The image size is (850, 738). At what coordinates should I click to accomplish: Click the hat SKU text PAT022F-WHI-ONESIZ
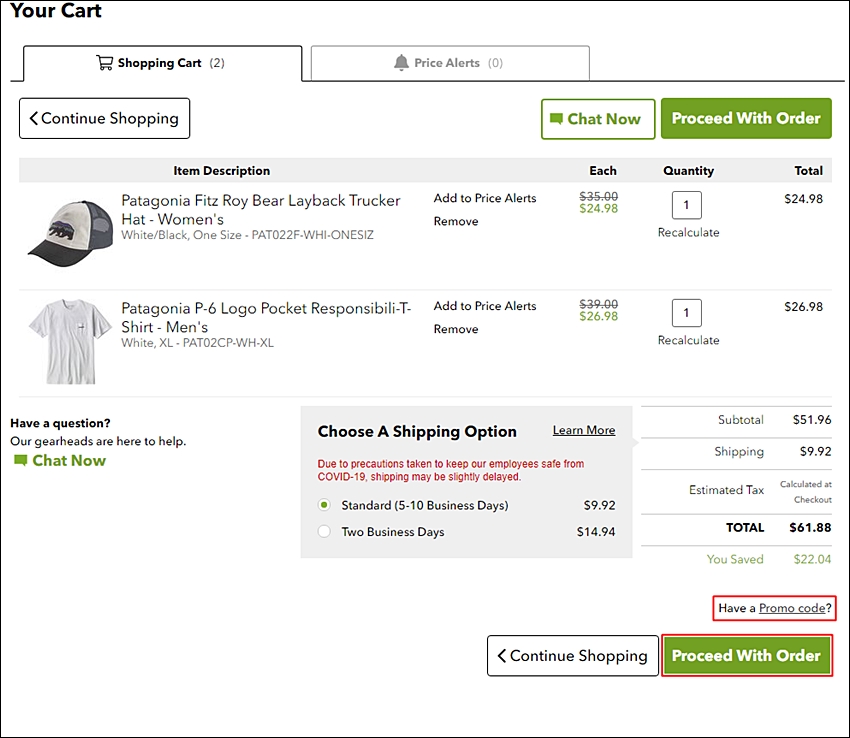[313, 235]
